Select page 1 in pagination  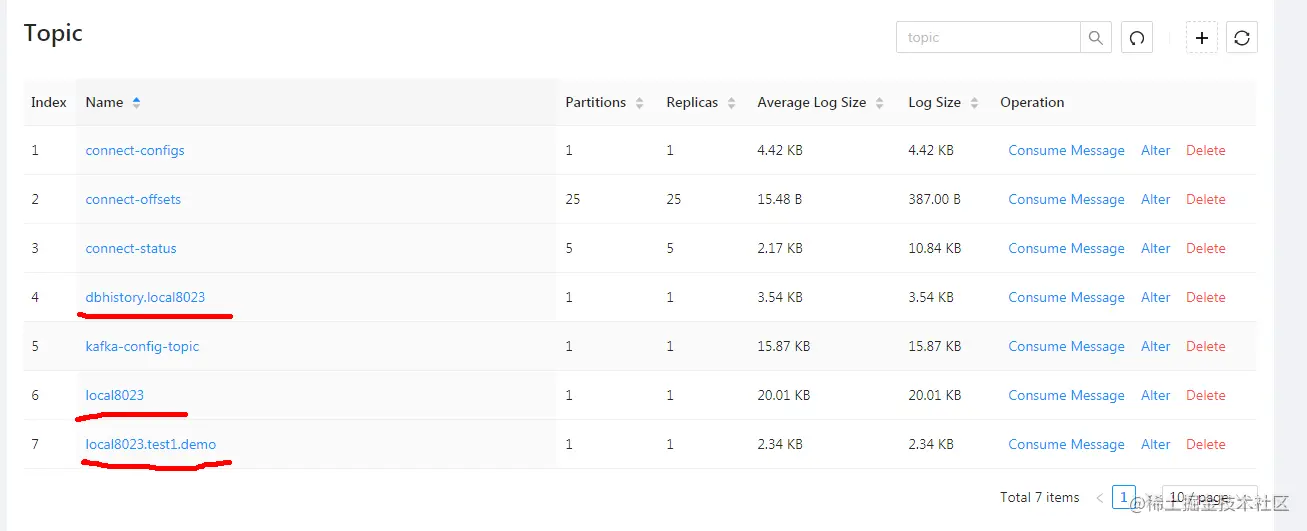click(1124, 497)
